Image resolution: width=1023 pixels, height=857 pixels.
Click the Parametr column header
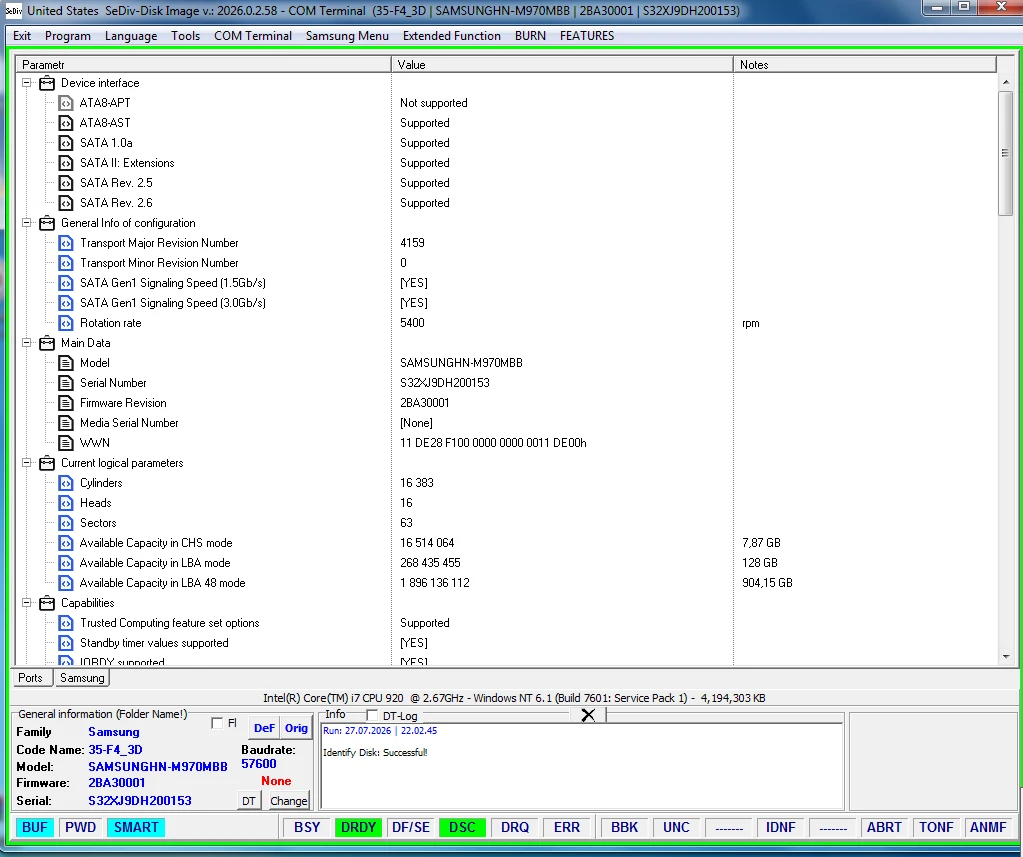(203, 65)
